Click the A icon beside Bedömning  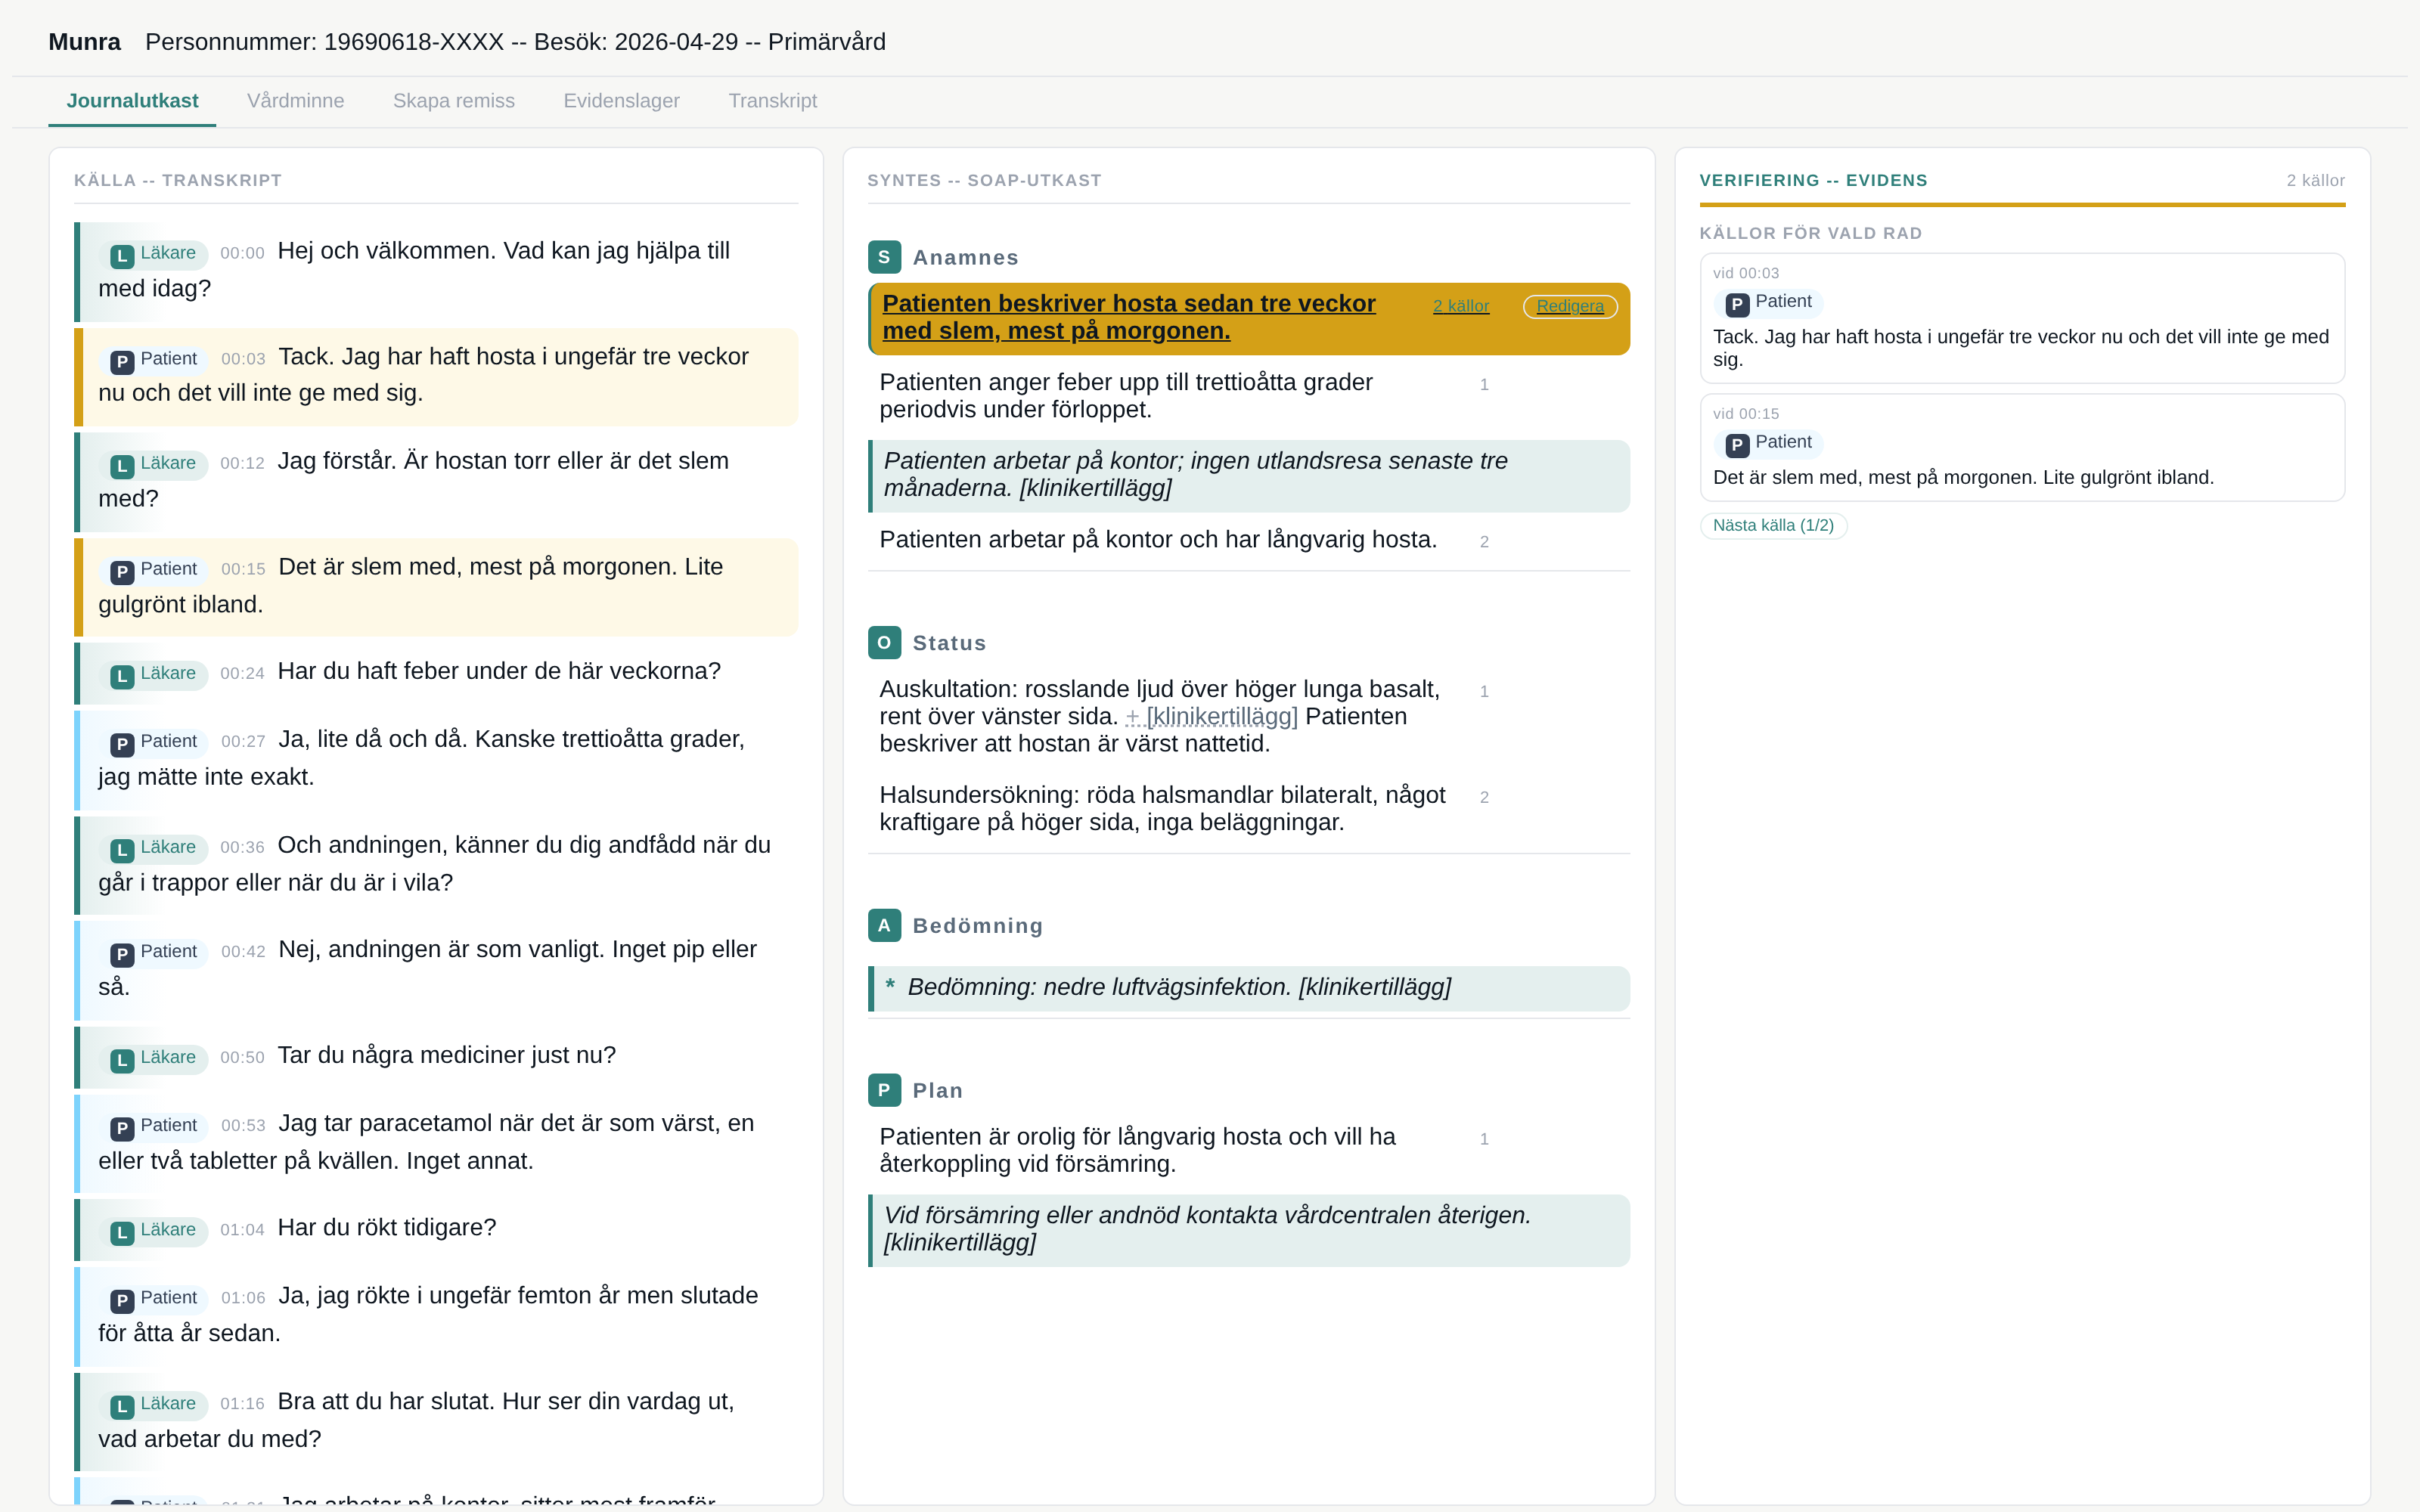point(884,926)
